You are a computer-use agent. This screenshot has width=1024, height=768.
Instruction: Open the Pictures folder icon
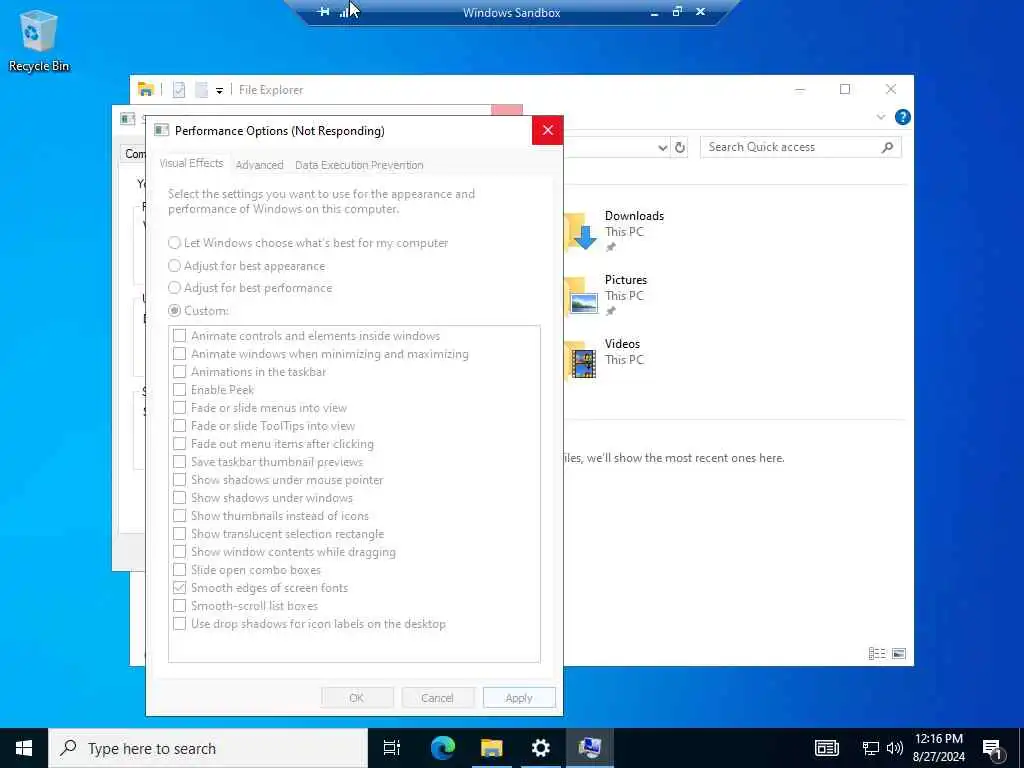click(x=581, y=295)
